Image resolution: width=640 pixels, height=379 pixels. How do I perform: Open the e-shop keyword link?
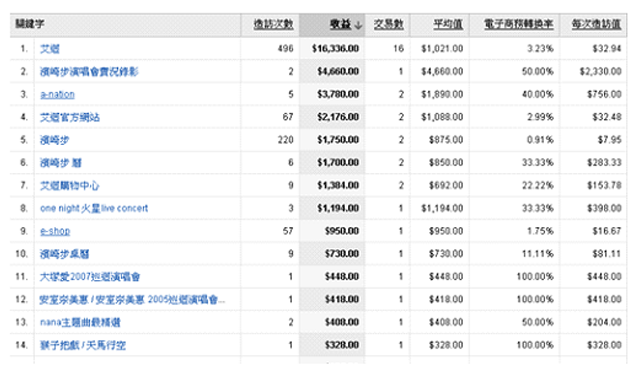[55, 231]
